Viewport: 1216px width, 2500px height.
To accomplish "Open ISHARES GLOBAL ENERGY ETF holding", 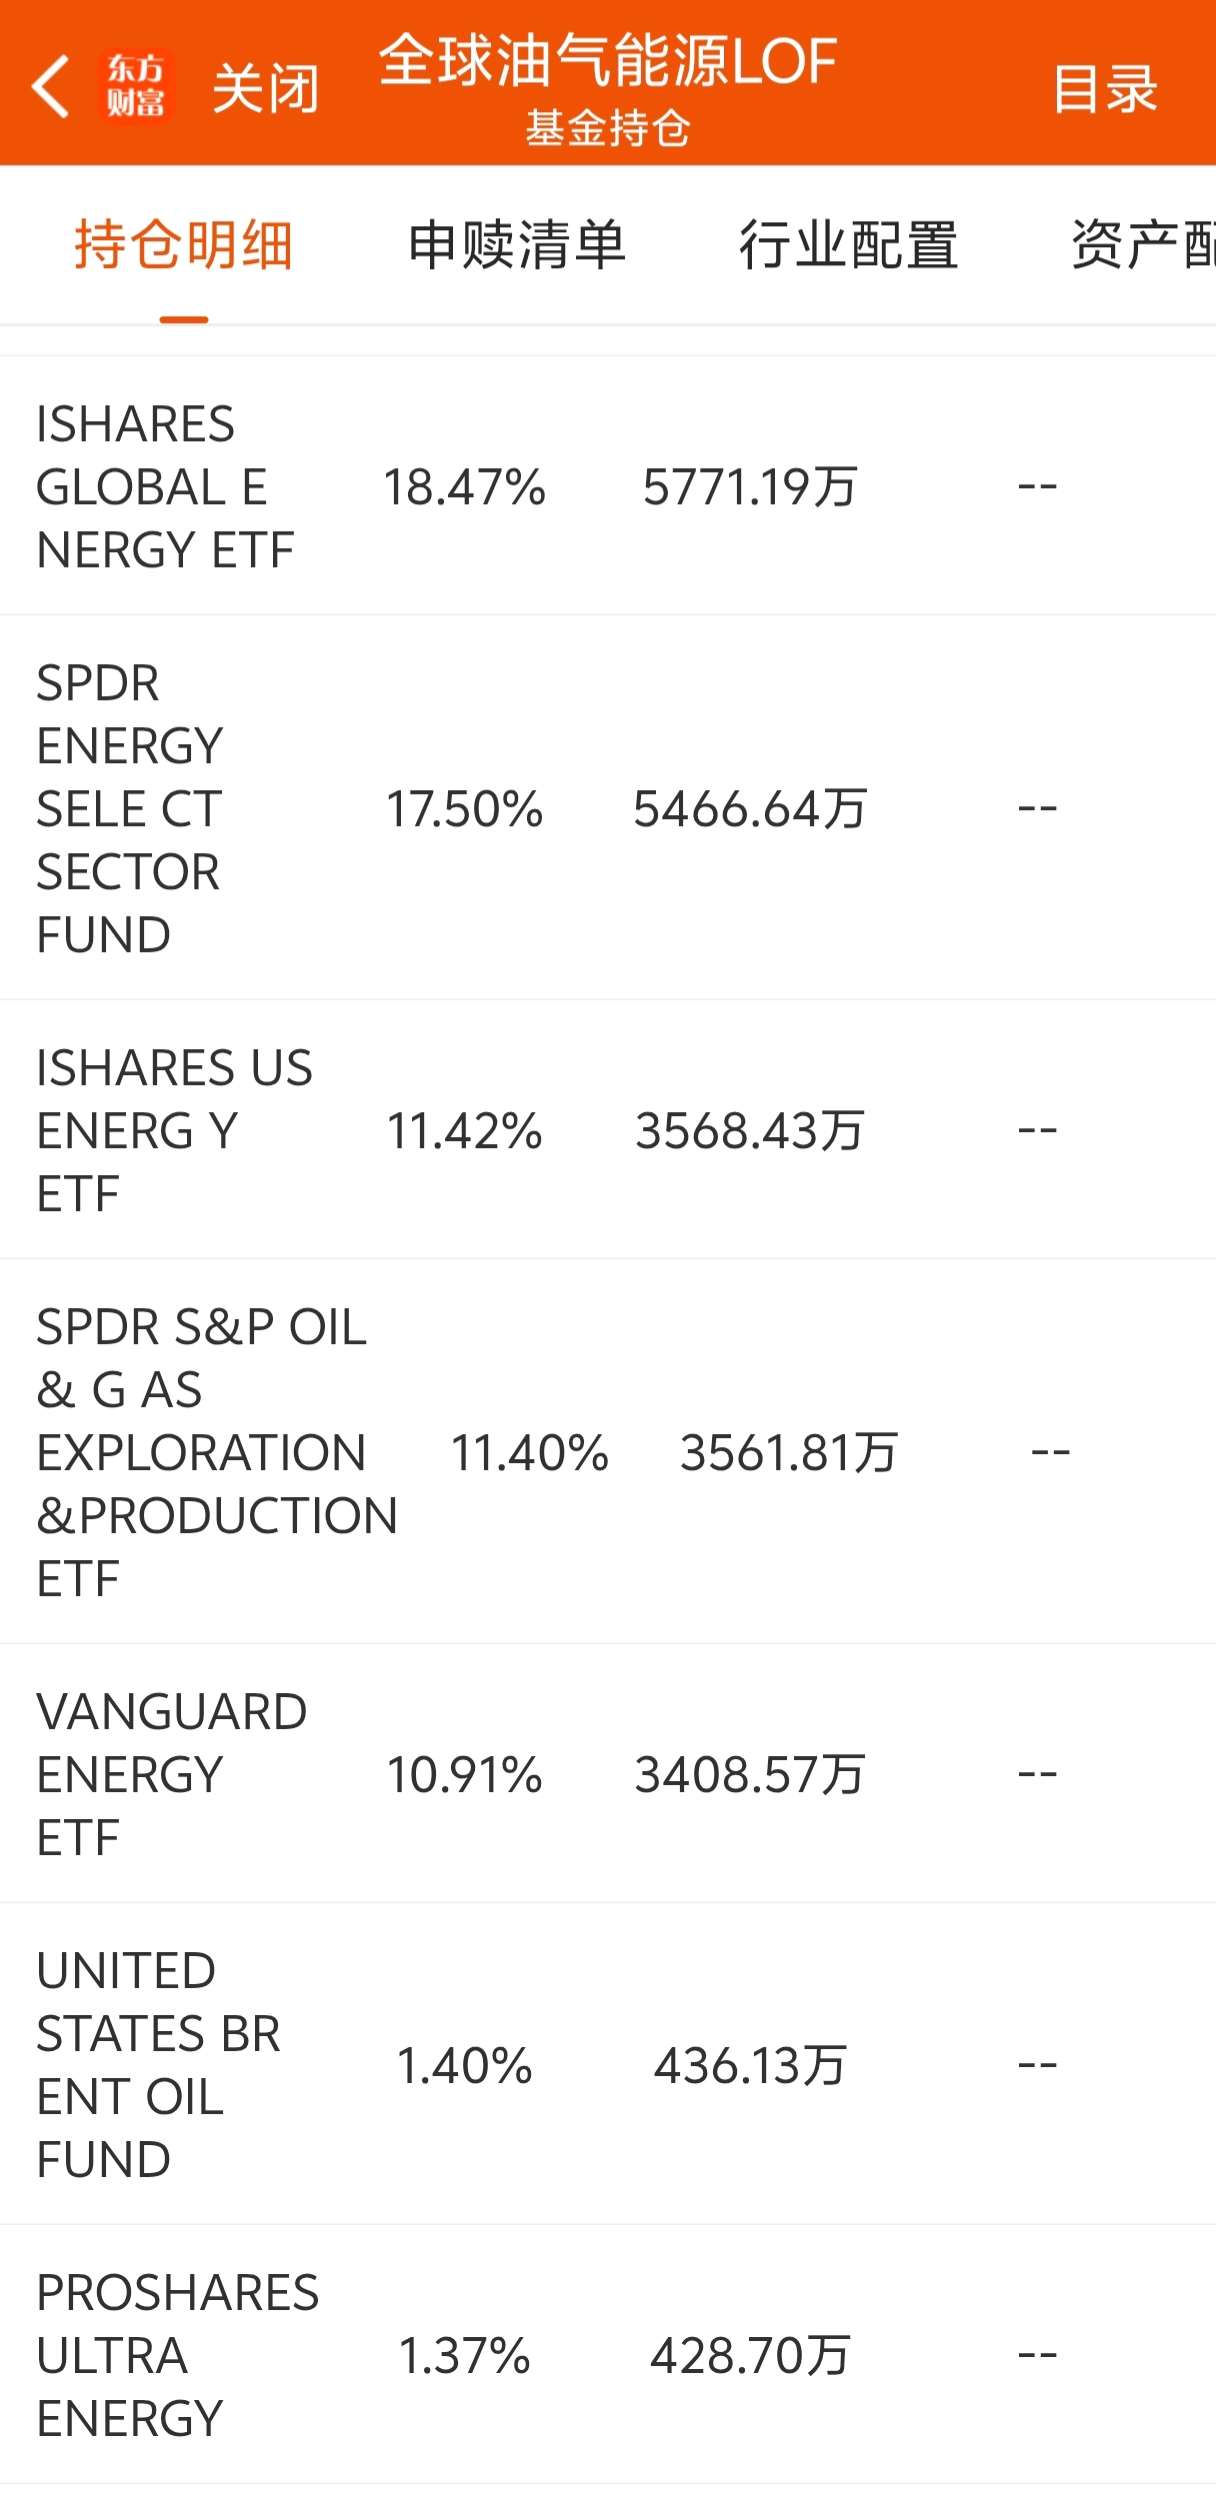I will point(166,487).
